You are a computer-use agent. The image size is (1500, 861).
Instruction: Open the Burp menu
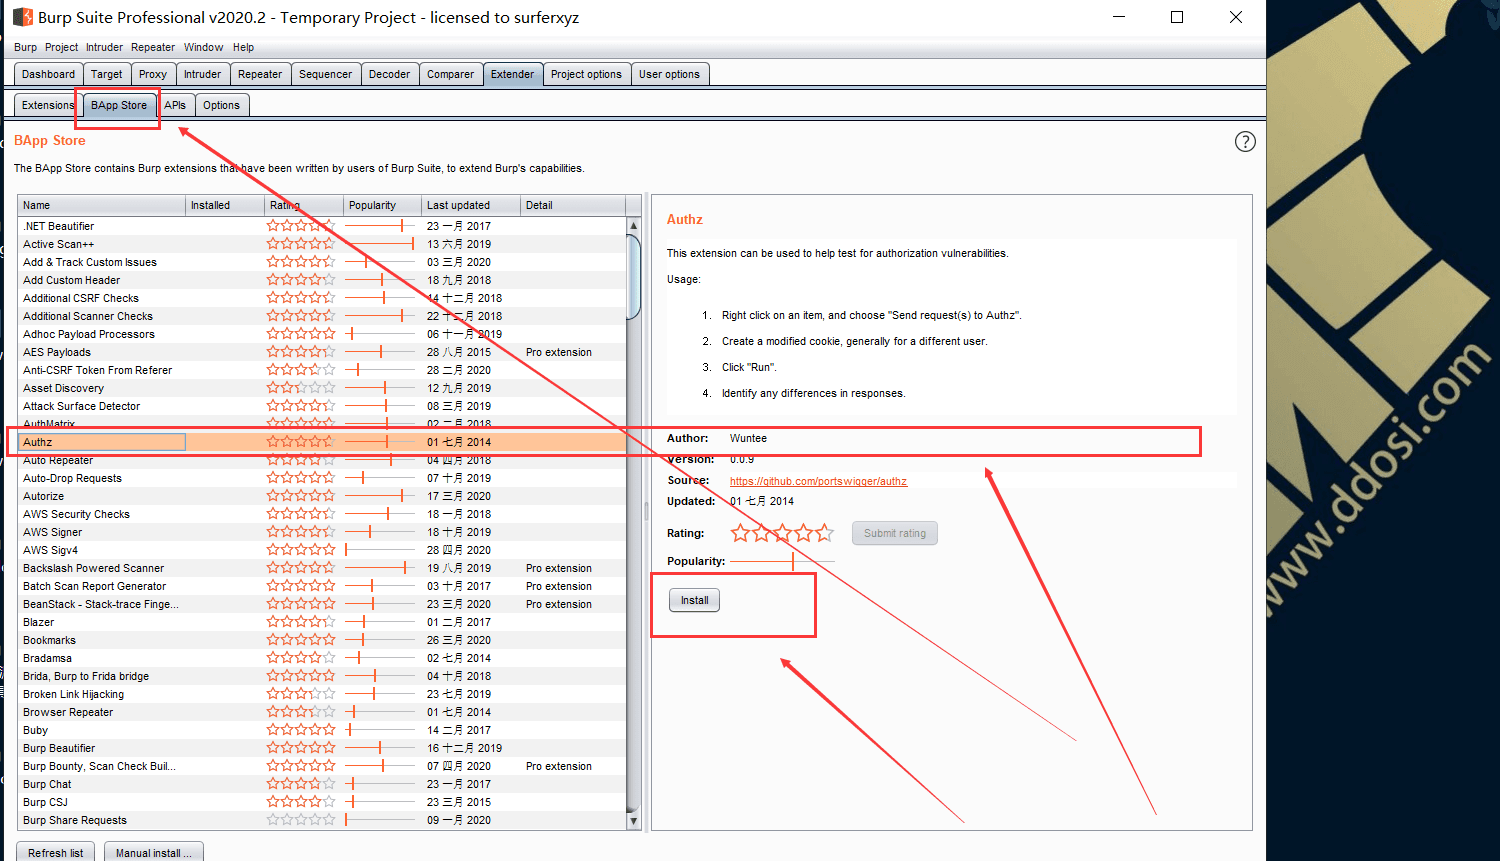(25, 47)
